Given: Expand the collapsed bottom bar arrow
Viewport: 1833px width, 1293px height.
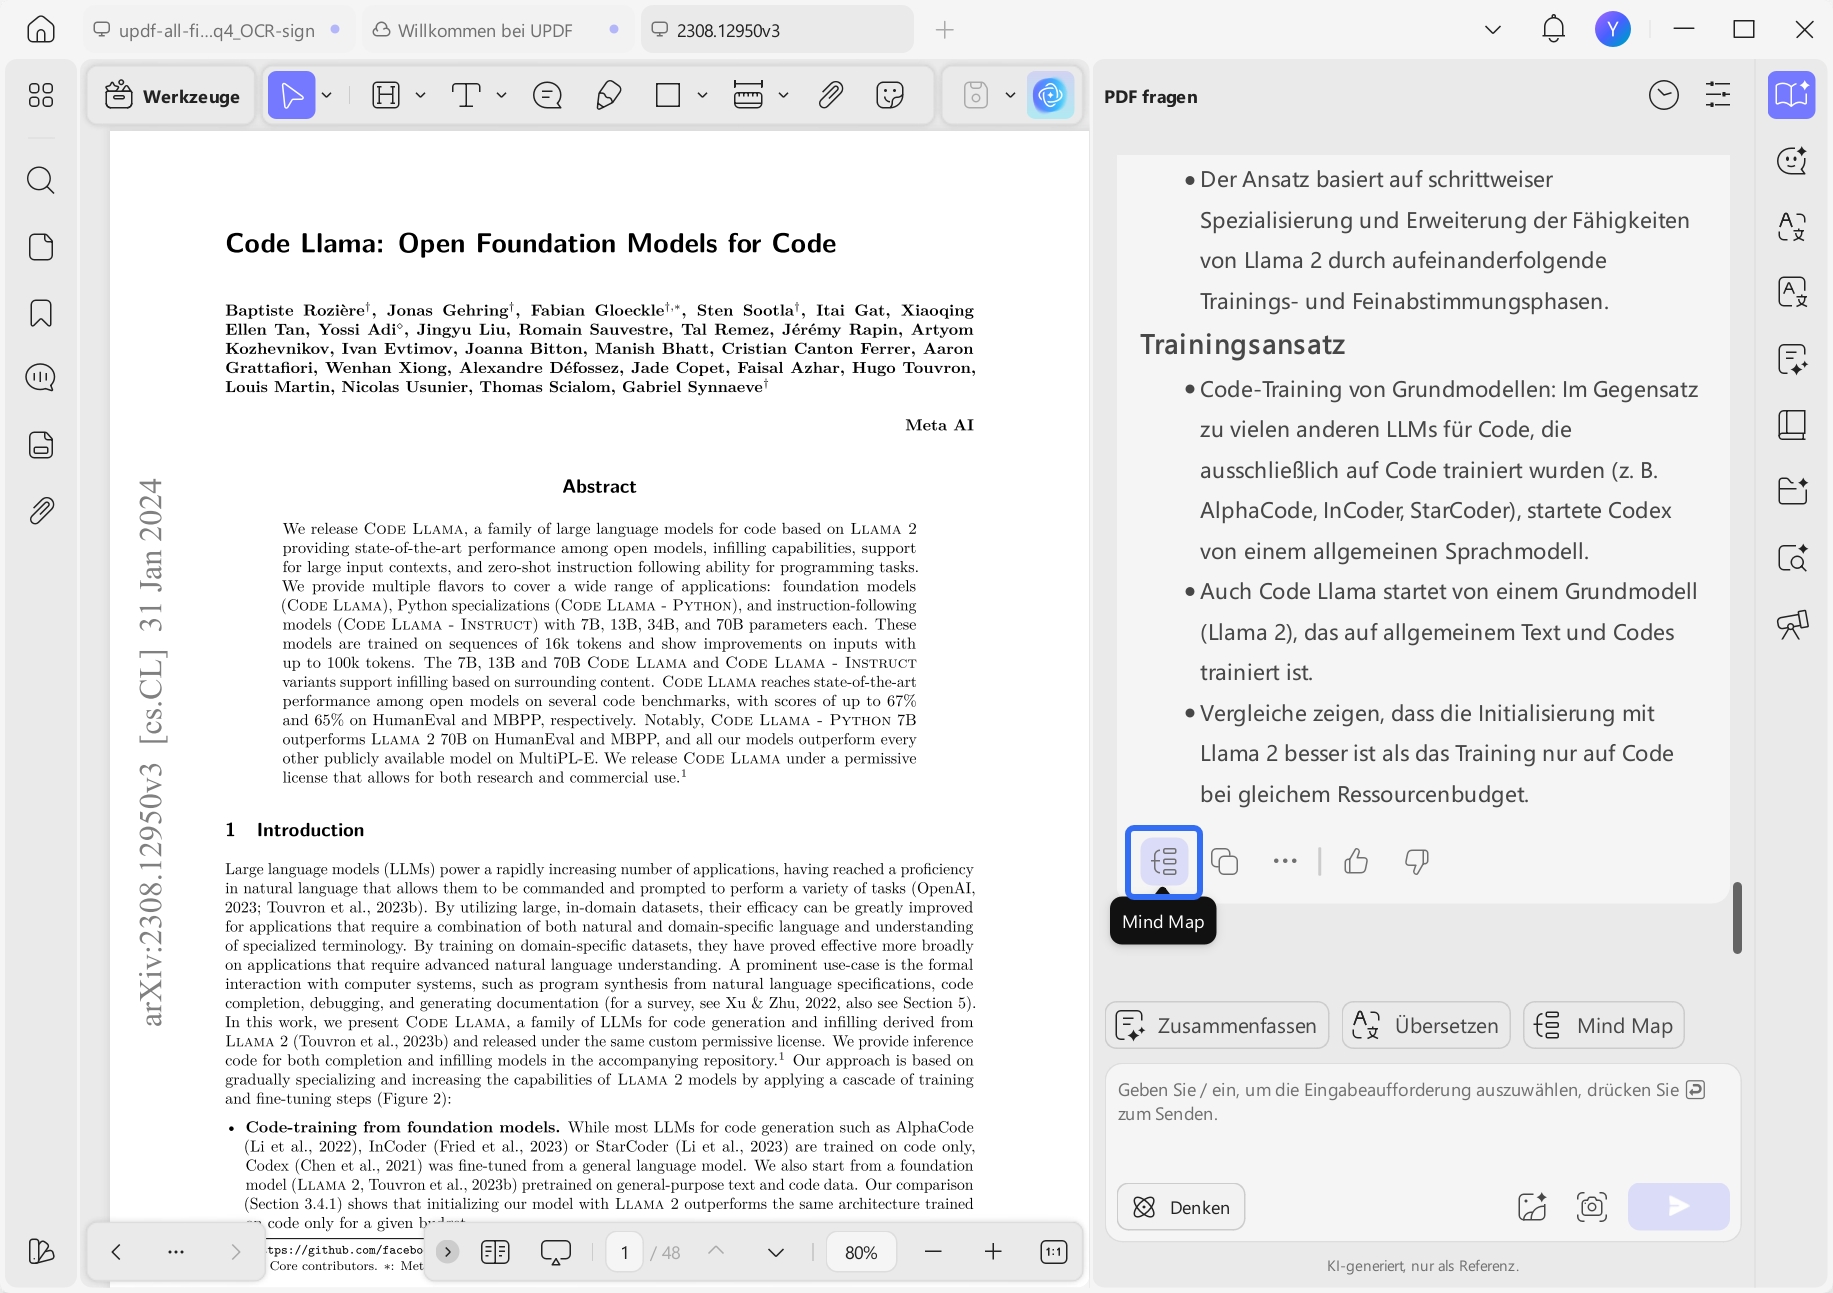Looking at the screenshot, I should click(448, 1252).
